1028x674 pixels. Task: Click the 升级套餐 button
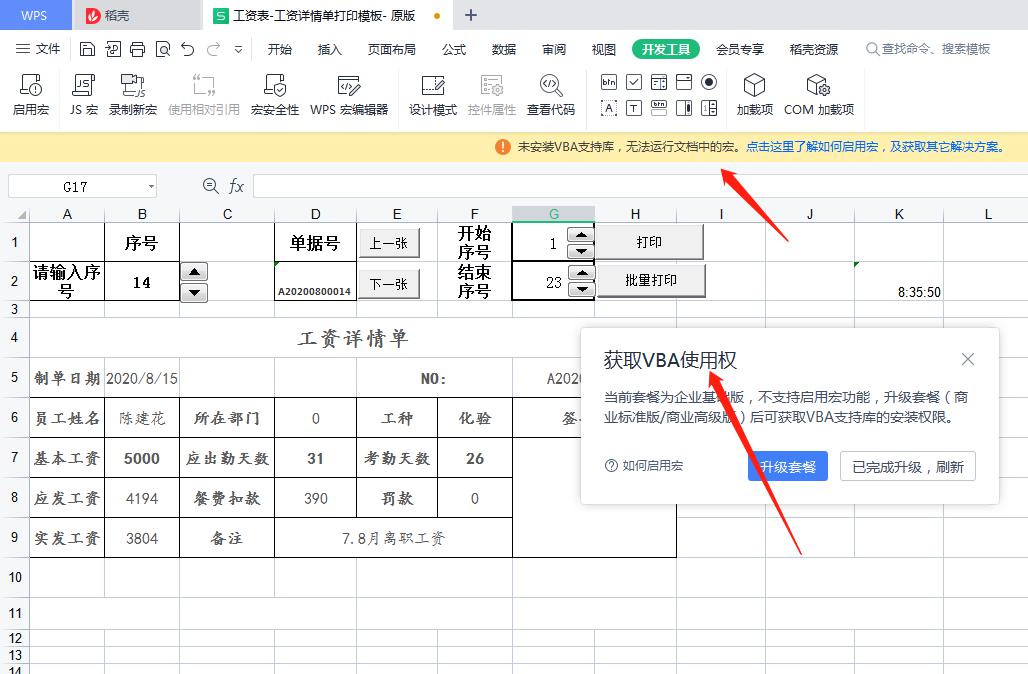coord(787,466)
